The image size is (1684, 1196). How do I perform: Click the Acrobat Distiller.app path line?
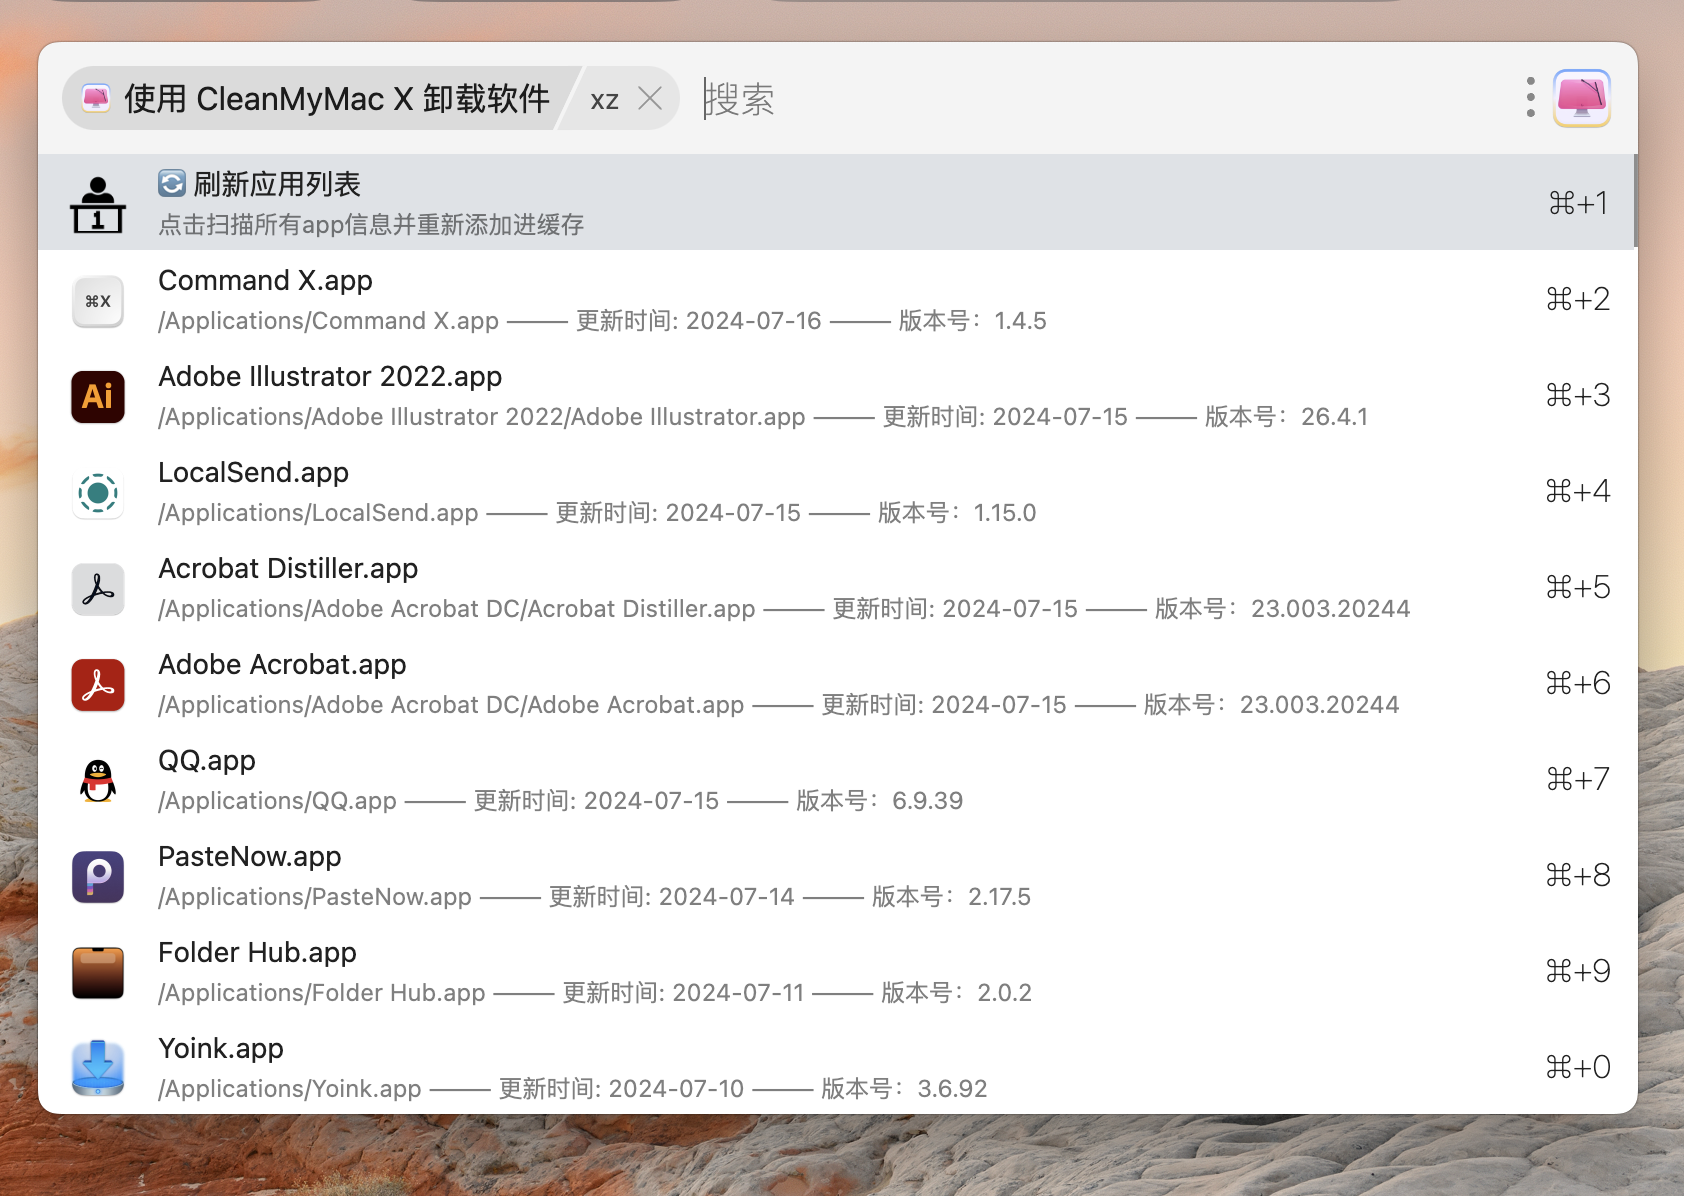tap(784, 608)
